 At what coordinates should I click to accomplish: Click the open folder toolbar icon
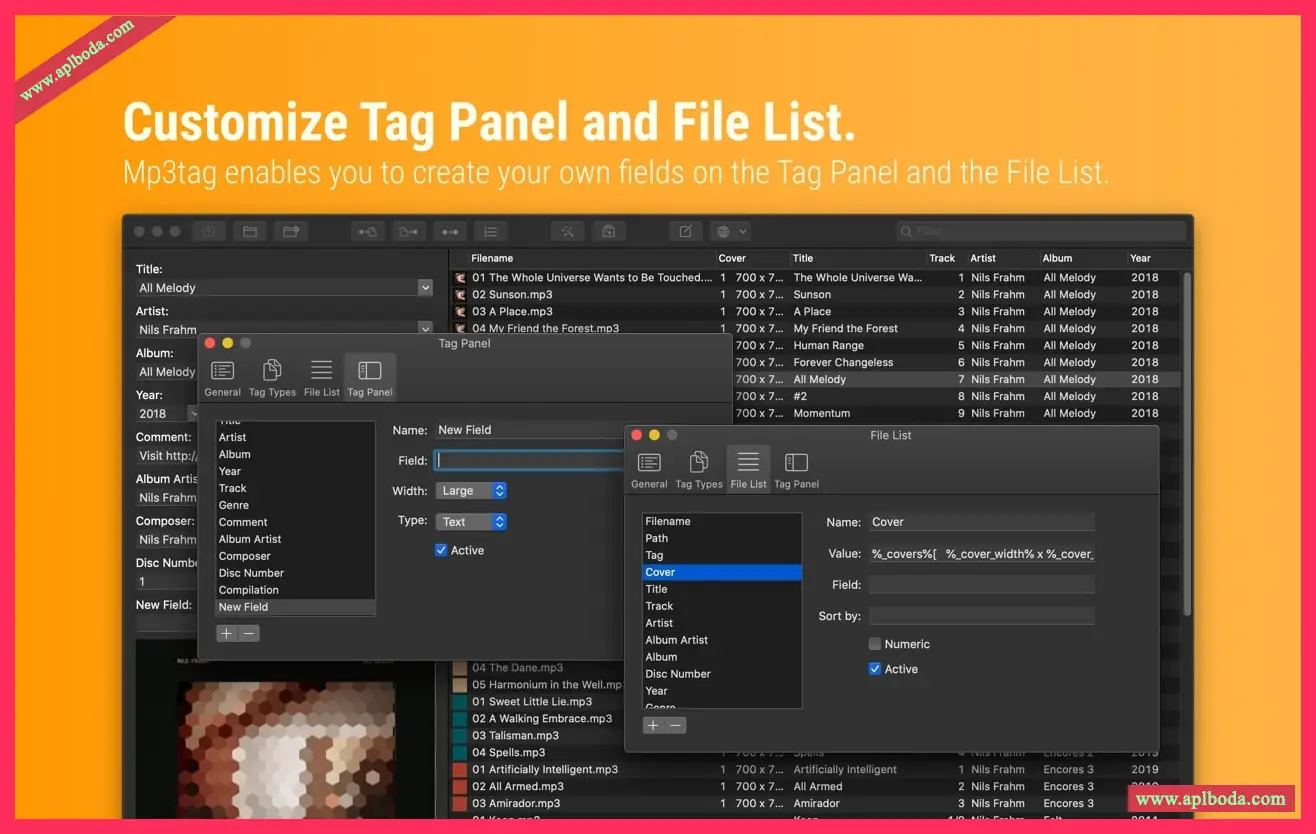coord(250,231)
